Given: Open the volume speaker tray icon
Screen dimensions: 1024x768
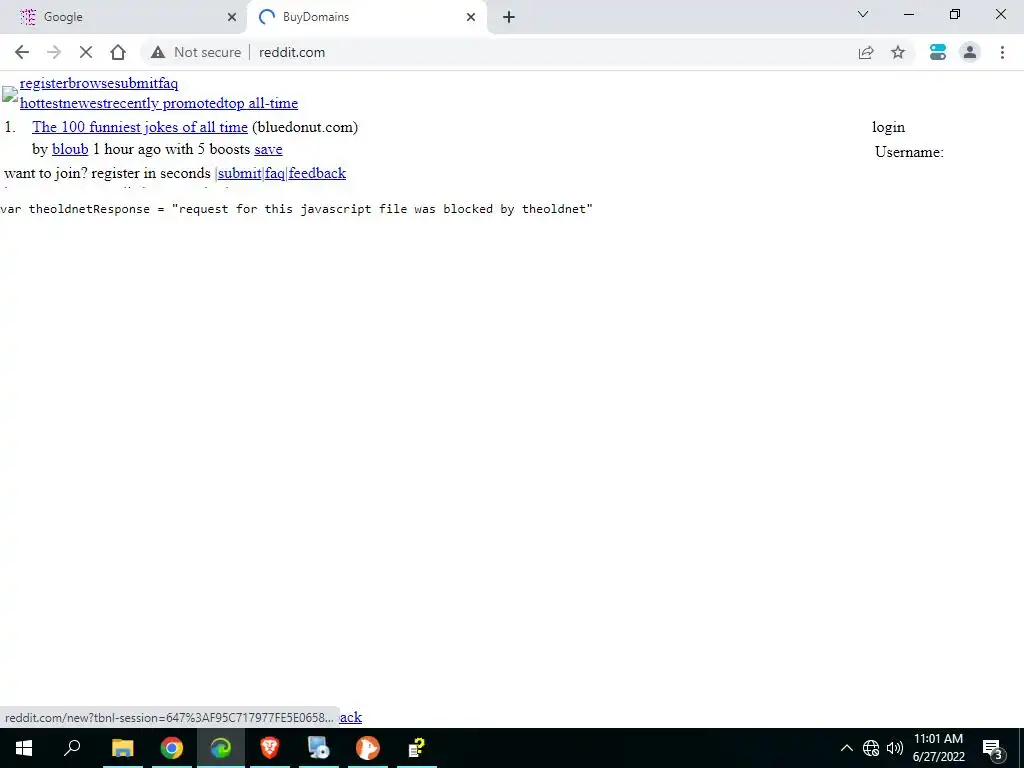Looking at the screenshot, I should (x=895, y=748).
